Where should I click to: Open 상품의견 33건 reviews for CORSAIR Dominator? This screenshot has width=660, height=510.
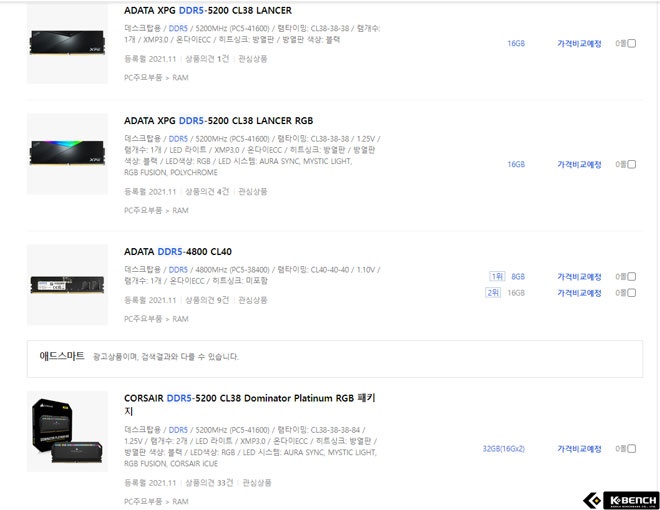[x=209, y=483]
